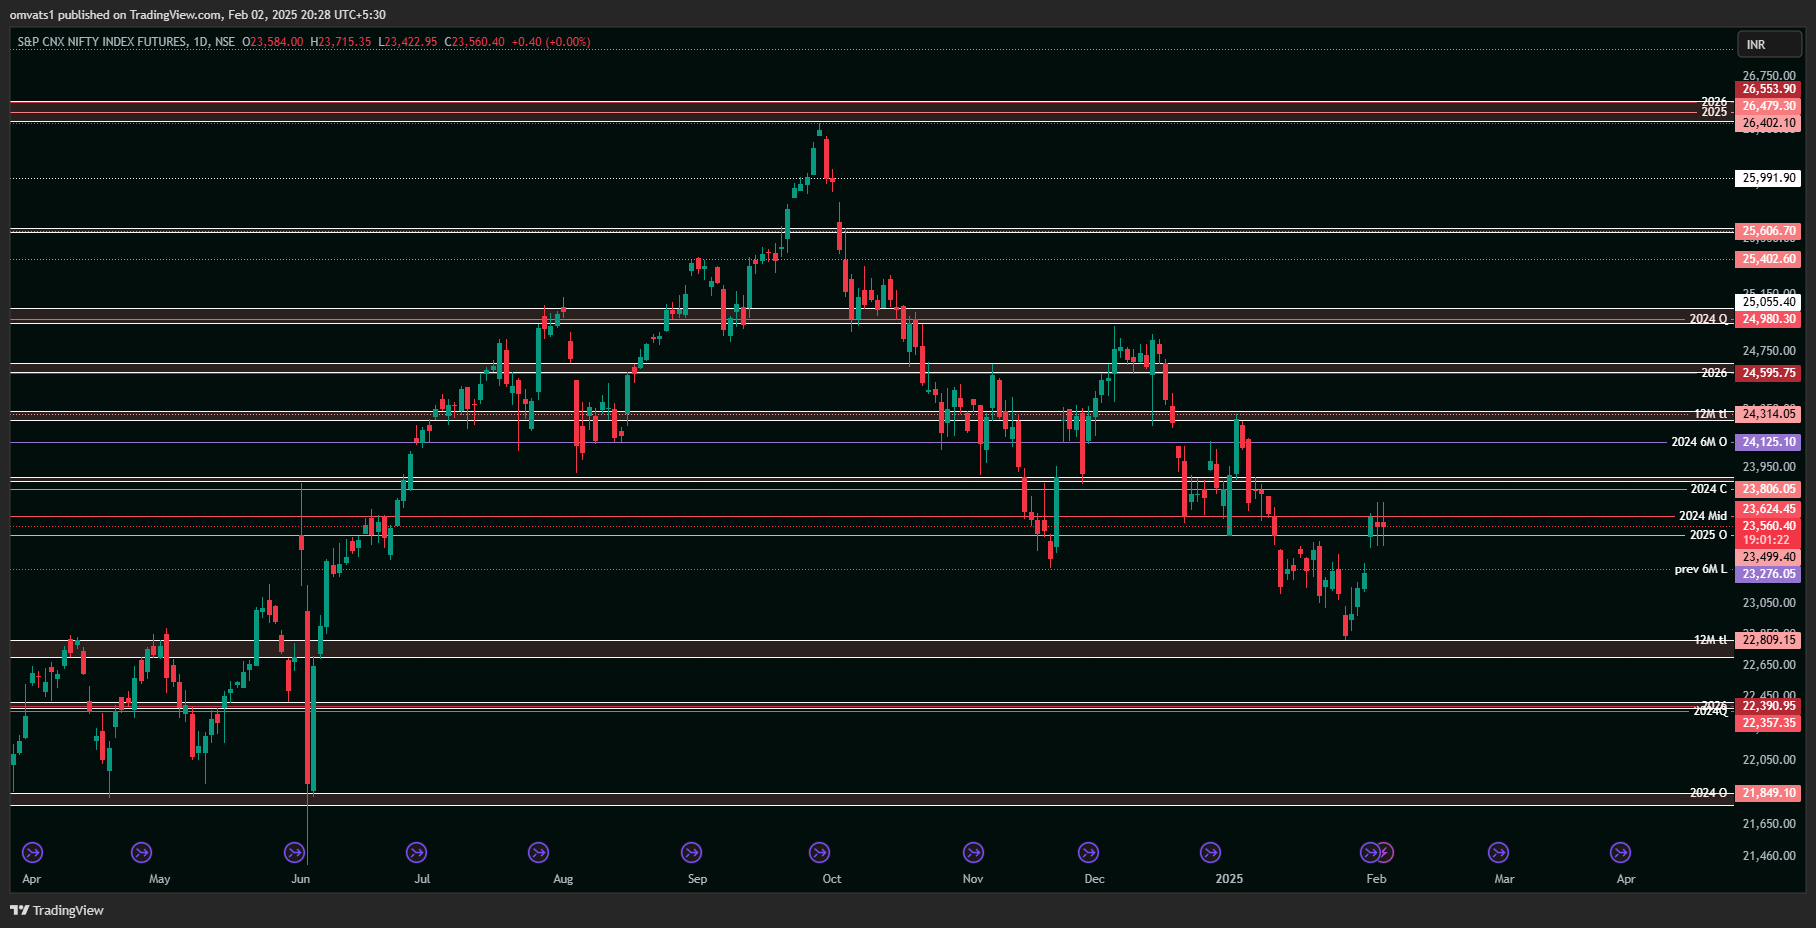Click the purple 23,276.05 price label
This screenshot has height=928, width=1816.
tap(1768, 574)
